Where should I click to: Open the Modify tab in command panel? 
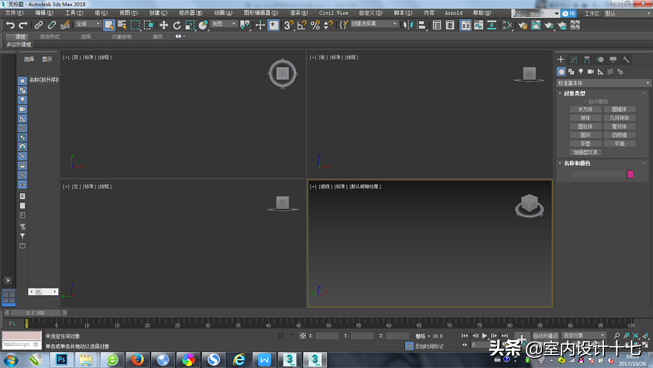[574, 60]
